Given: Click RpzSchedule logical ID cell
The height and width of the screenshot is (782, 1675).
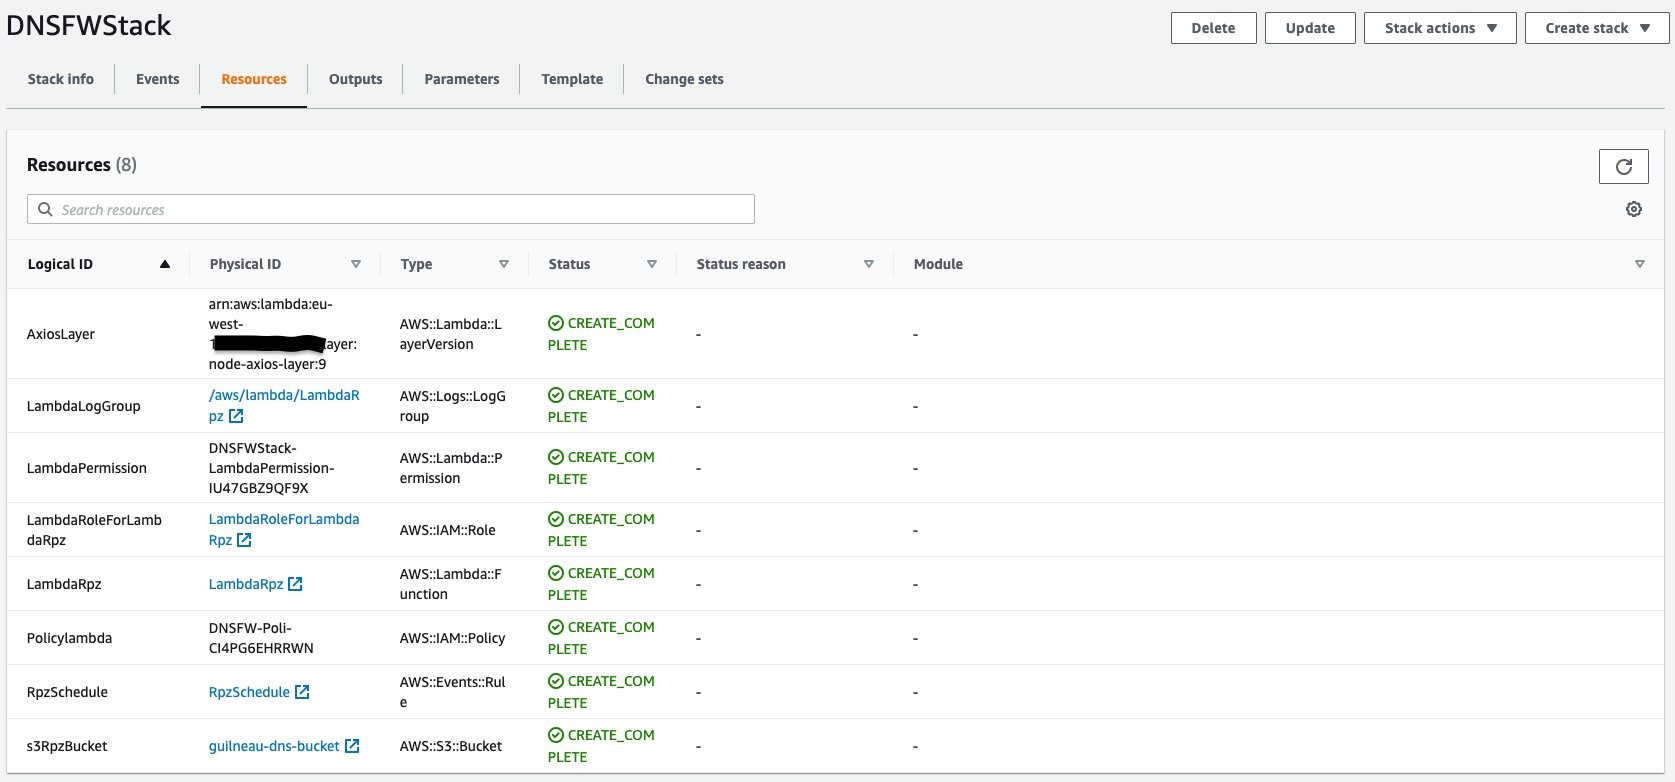Looking at the screenshot, I should [67, 692].
